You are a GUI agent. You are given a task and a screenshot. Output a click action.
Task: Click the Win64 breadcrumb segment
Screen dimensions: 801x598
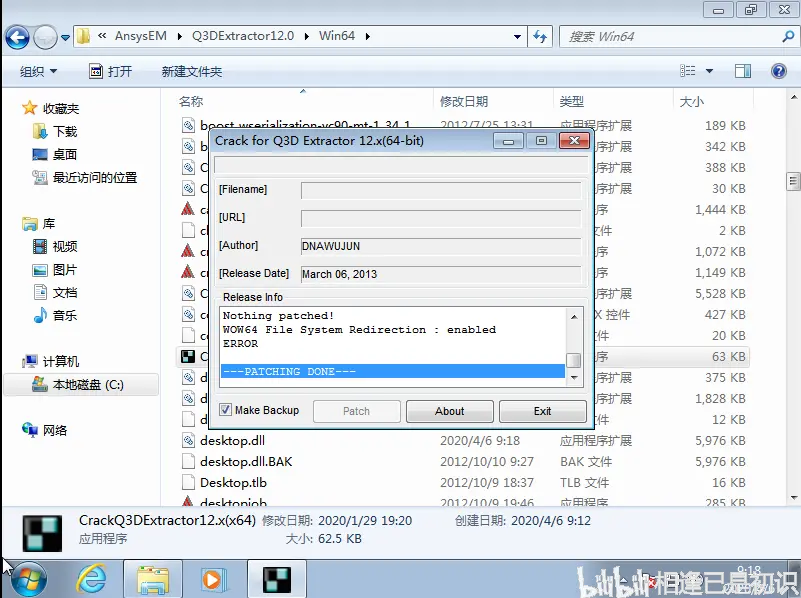pos(337,36)
